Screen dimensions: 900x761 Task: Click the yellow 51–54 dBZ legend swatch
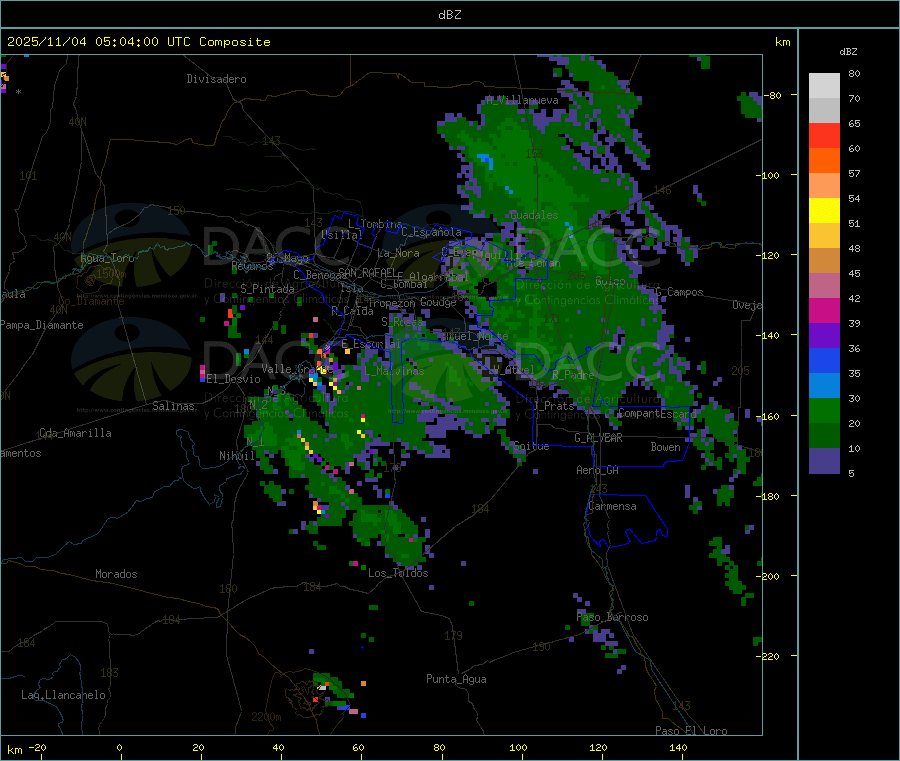pyautogui.click(x=824, y=211)
